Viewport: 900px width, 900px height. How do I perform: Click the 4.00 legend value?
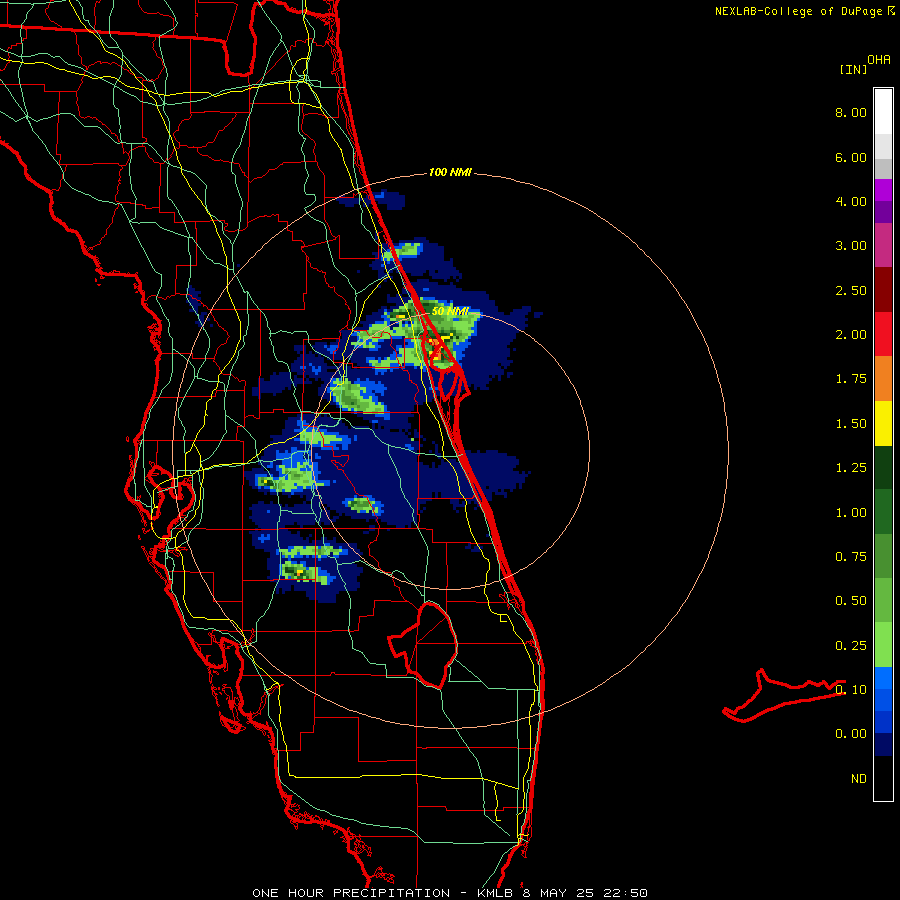click(x=851, y=201)
